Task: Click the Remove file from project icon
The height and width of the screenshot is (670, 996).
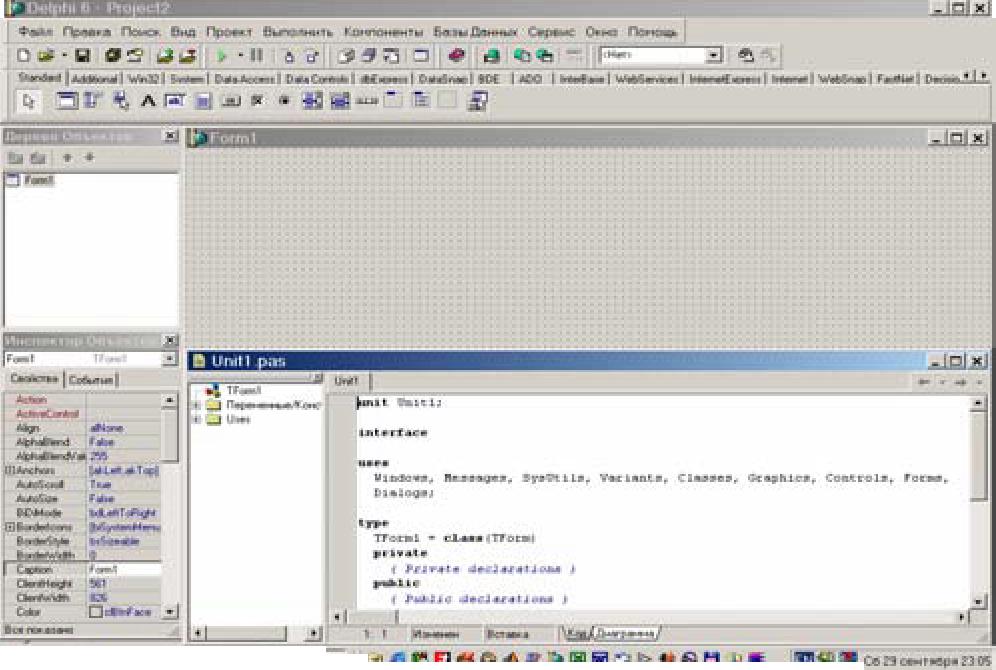Action: (187, 56)
